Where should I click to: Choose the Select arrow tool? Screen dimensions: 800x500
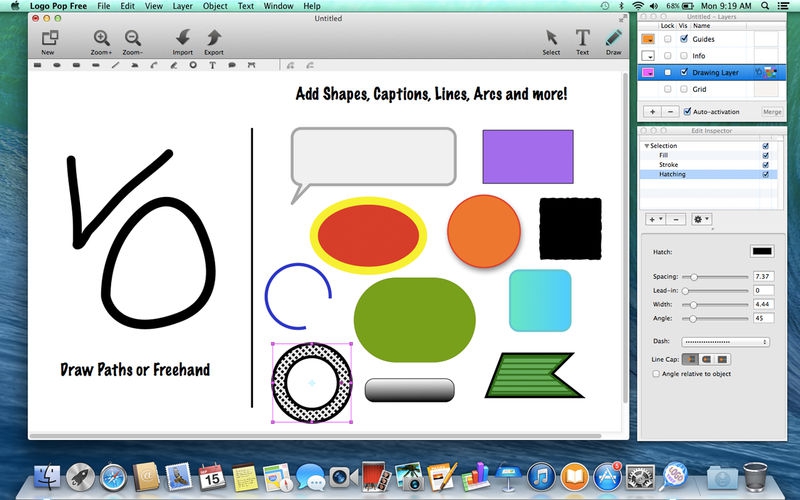pyautogui.click(x=551, y=38)
